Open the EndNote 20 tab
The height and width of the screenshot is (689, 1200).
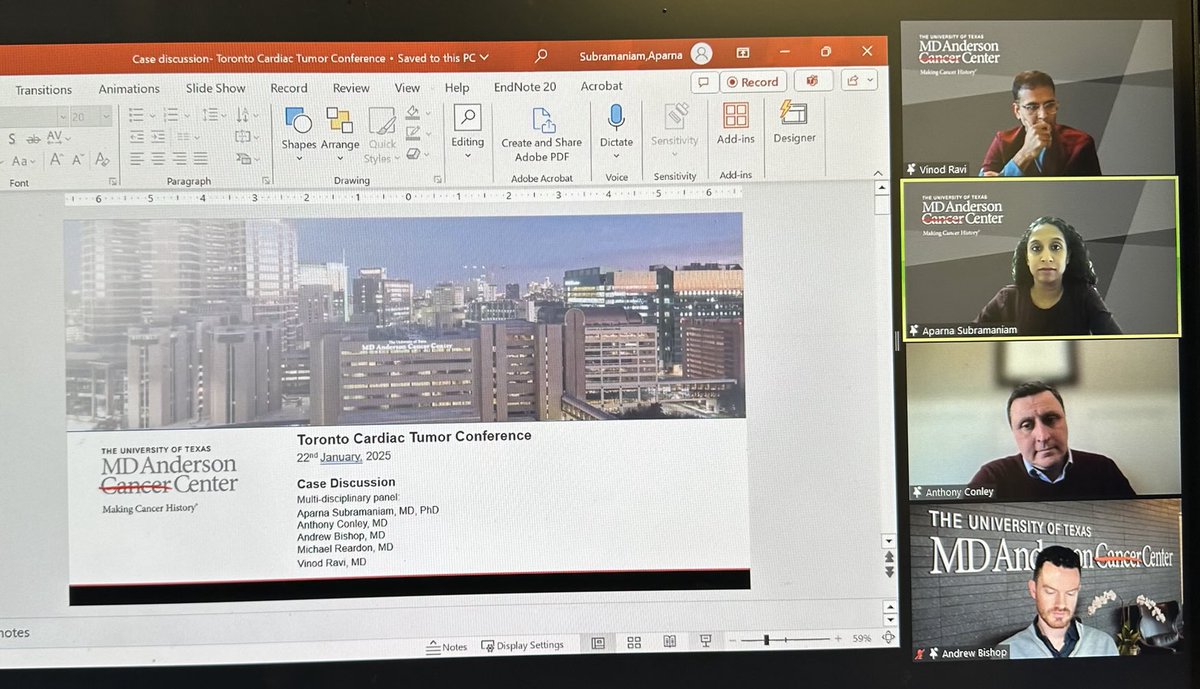pyautogui.click(x=525, y=87)
